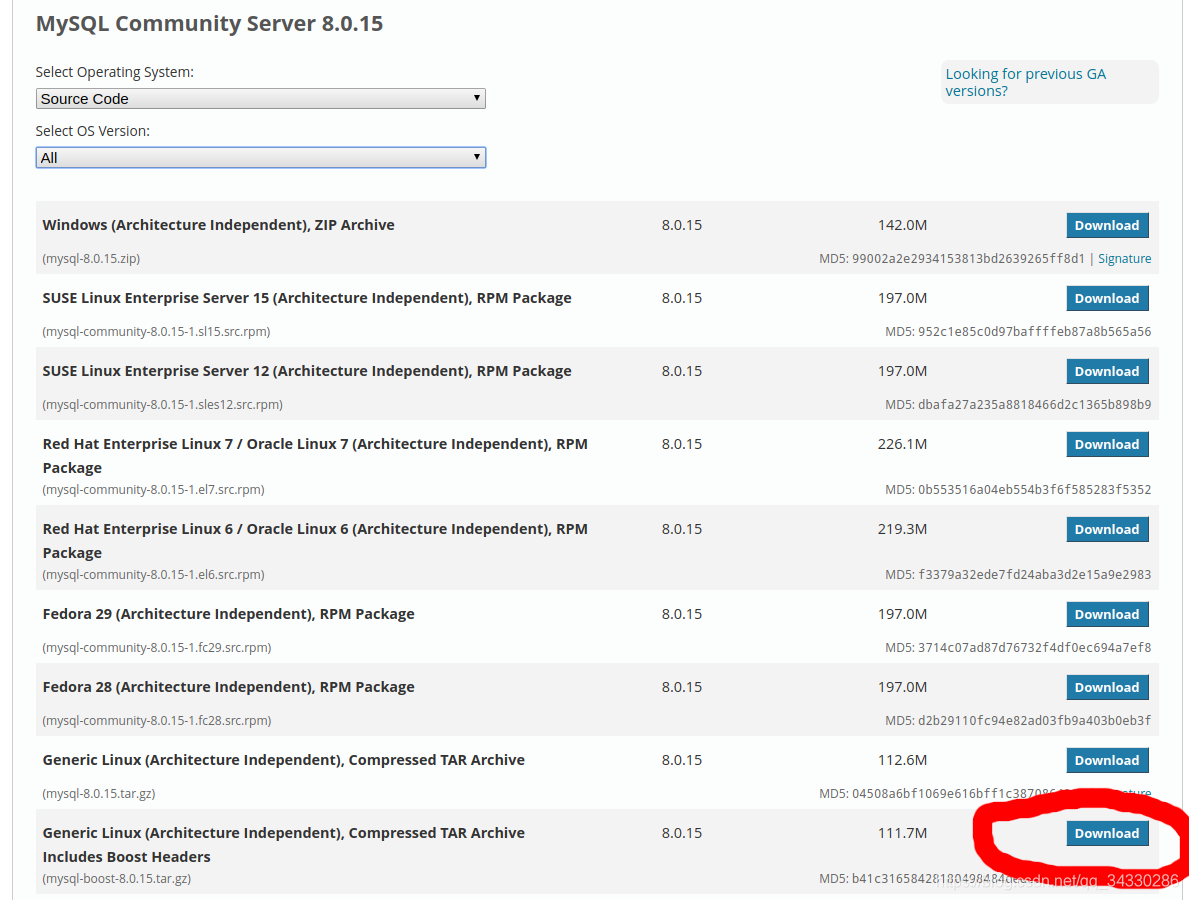Select the Red Hat Enterprise Linux 6 title
The height and width of the screenshot is (900, 1189).
315,541
